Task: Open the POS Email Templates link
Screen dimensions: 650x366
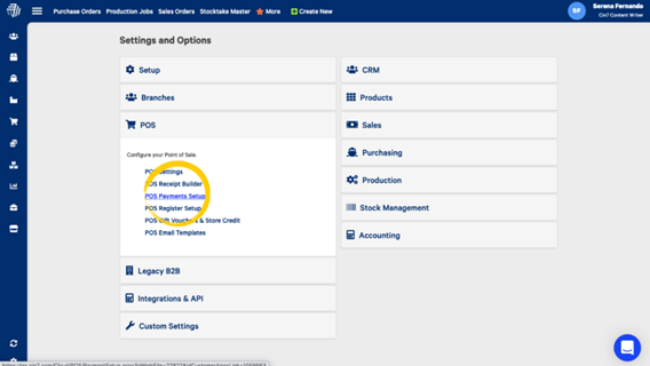Action: (175, 233)
